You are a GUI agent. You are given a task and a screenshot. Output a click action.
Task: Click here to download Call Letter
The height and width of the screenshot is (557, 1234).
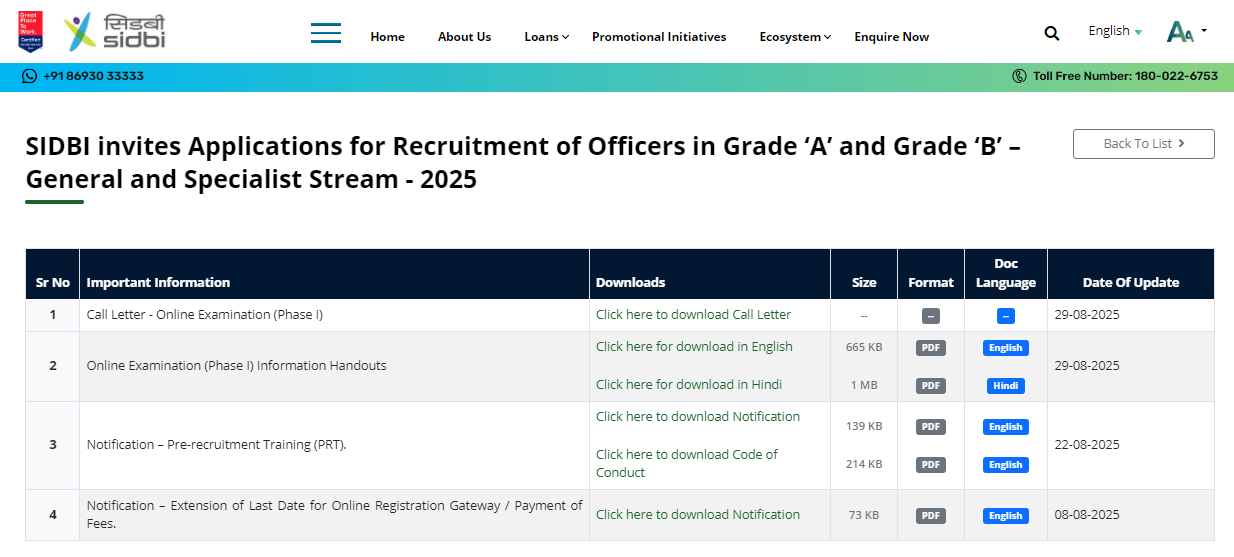pyautogui.click(x=693, y=315)
